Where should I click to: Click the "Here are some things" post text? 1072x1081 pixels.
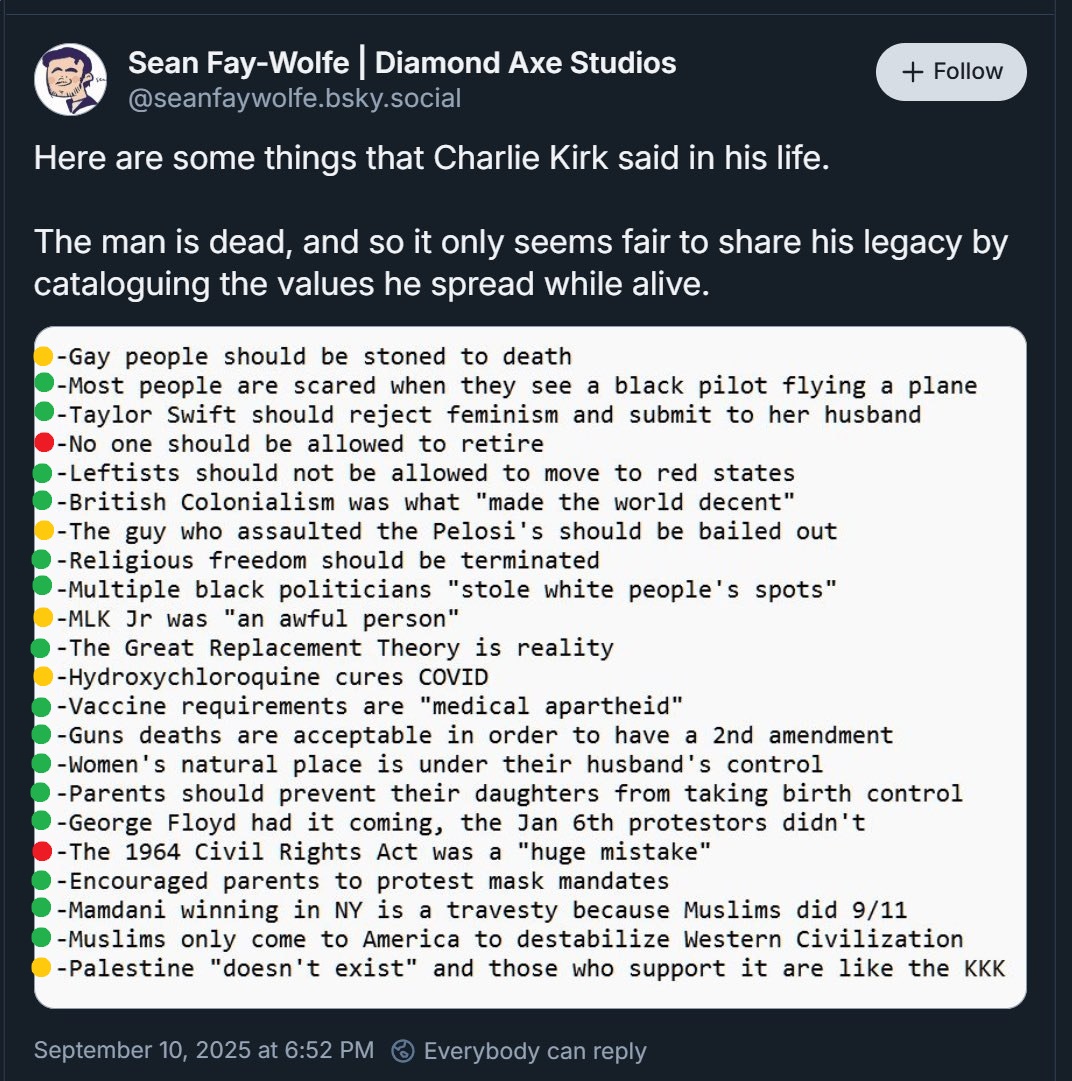(x=431, y=160)
